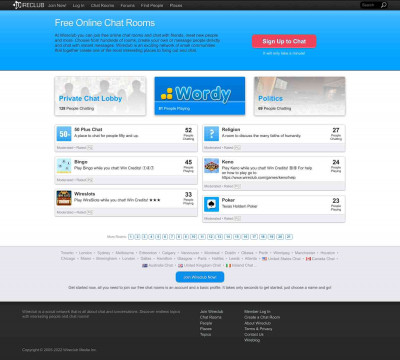Open the Bingo room icon
The width and height of the screenshot is (400, 360).
(x=64, y=166)
